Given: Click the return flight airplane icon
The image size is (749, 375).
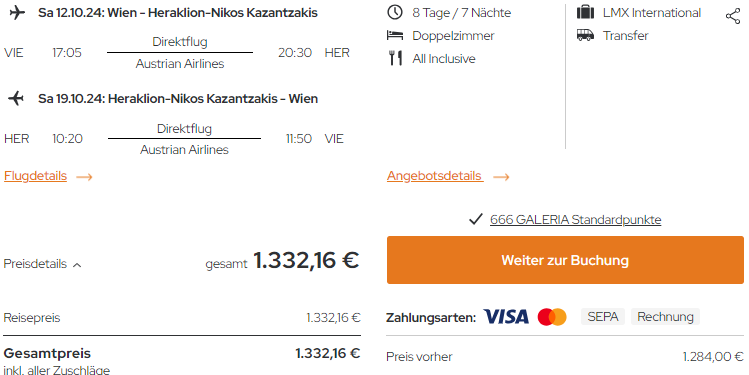Looking at the screenshot, I should click(16, 98).
